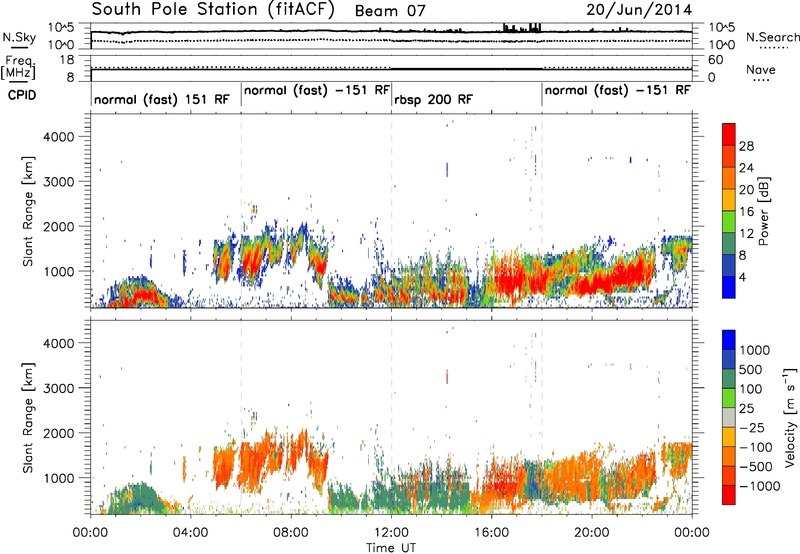Click the '16:00' time tick label
Screen dimensions: 800x554
(491, 533)
